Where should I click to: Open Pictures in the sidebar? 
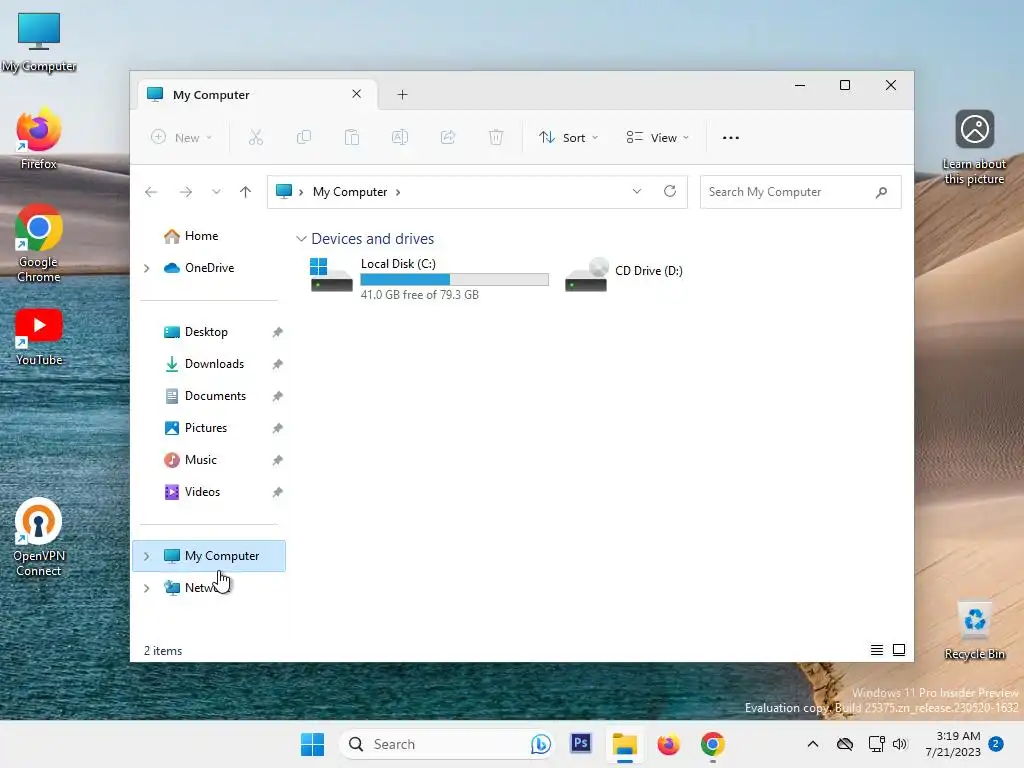[195, 428]
